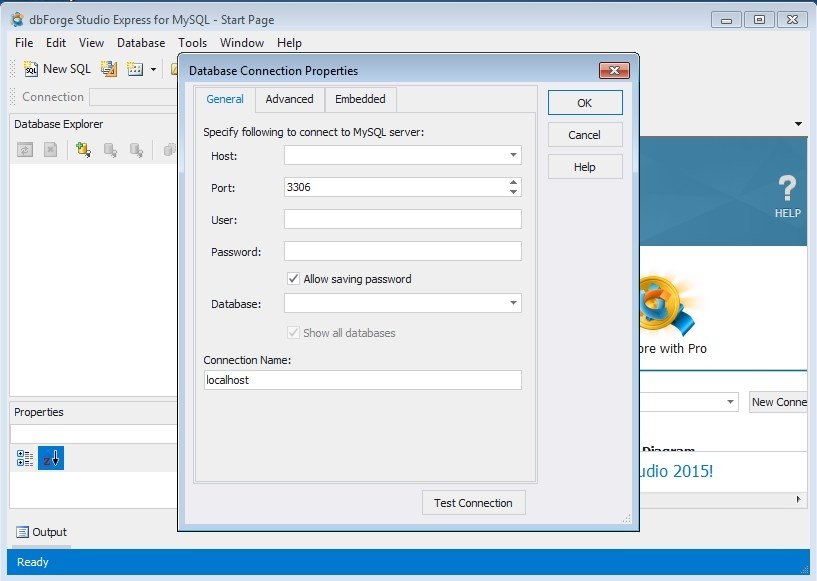
Task: Click the New Connection button on Start Page
Action: pyautogui.click(x=778, y=402)
